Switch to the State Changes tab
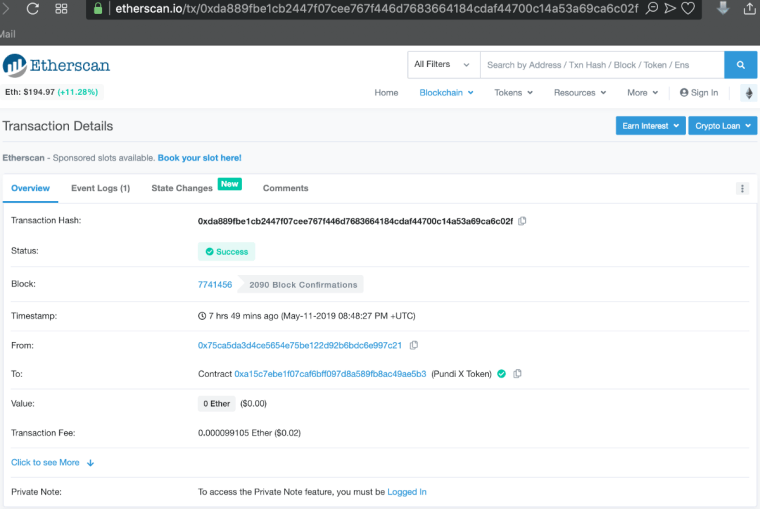The width and height of the screenshot is (760, 509). click(182, 188)
